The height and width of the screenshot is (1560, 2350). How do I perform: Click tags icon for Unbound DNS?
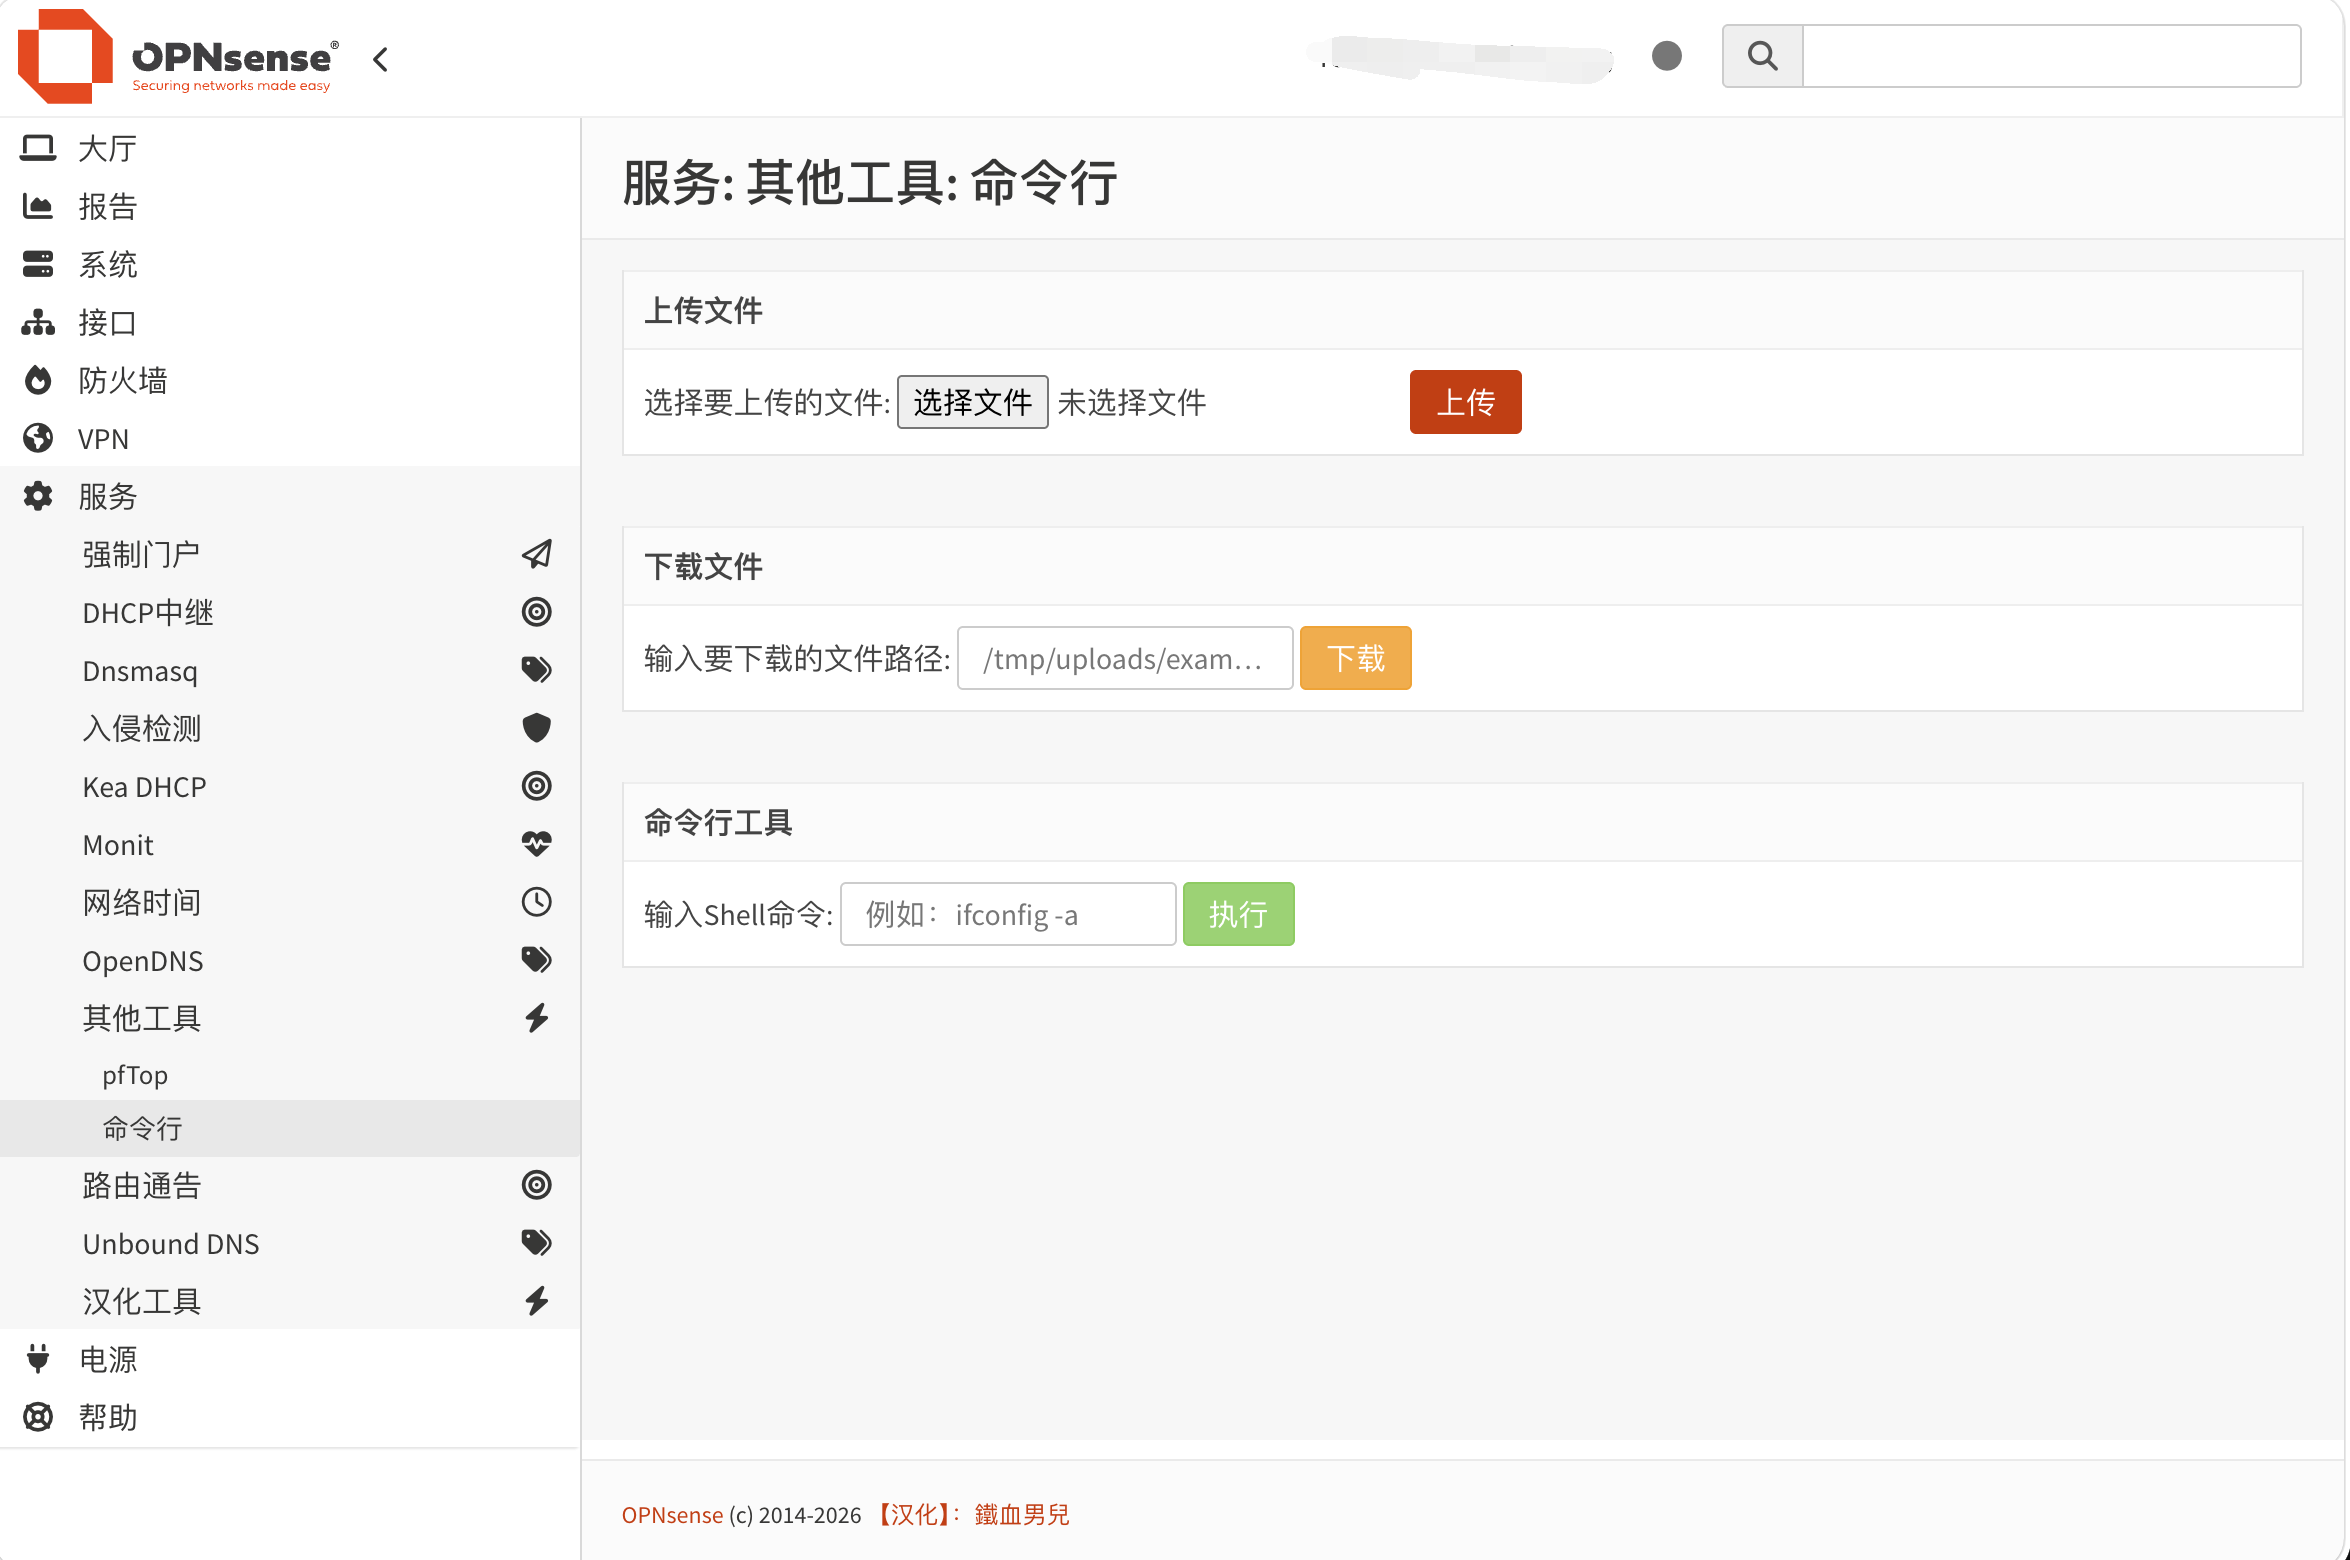tap(537, 1243)
